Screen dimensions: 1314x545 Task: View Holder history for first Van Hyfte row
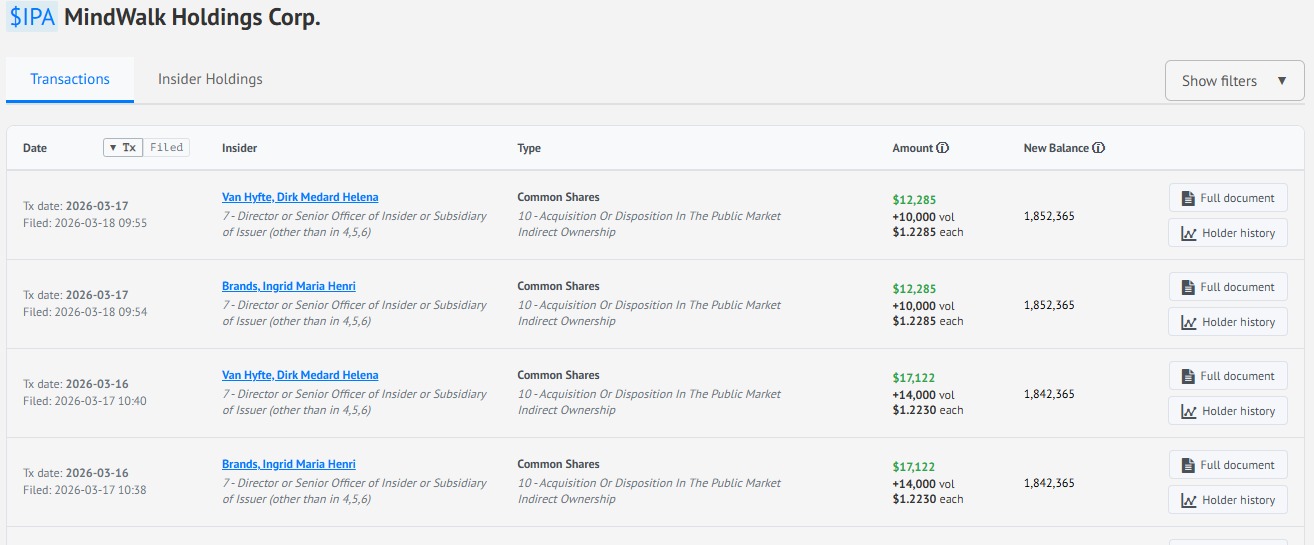(x=1227, y=233)
